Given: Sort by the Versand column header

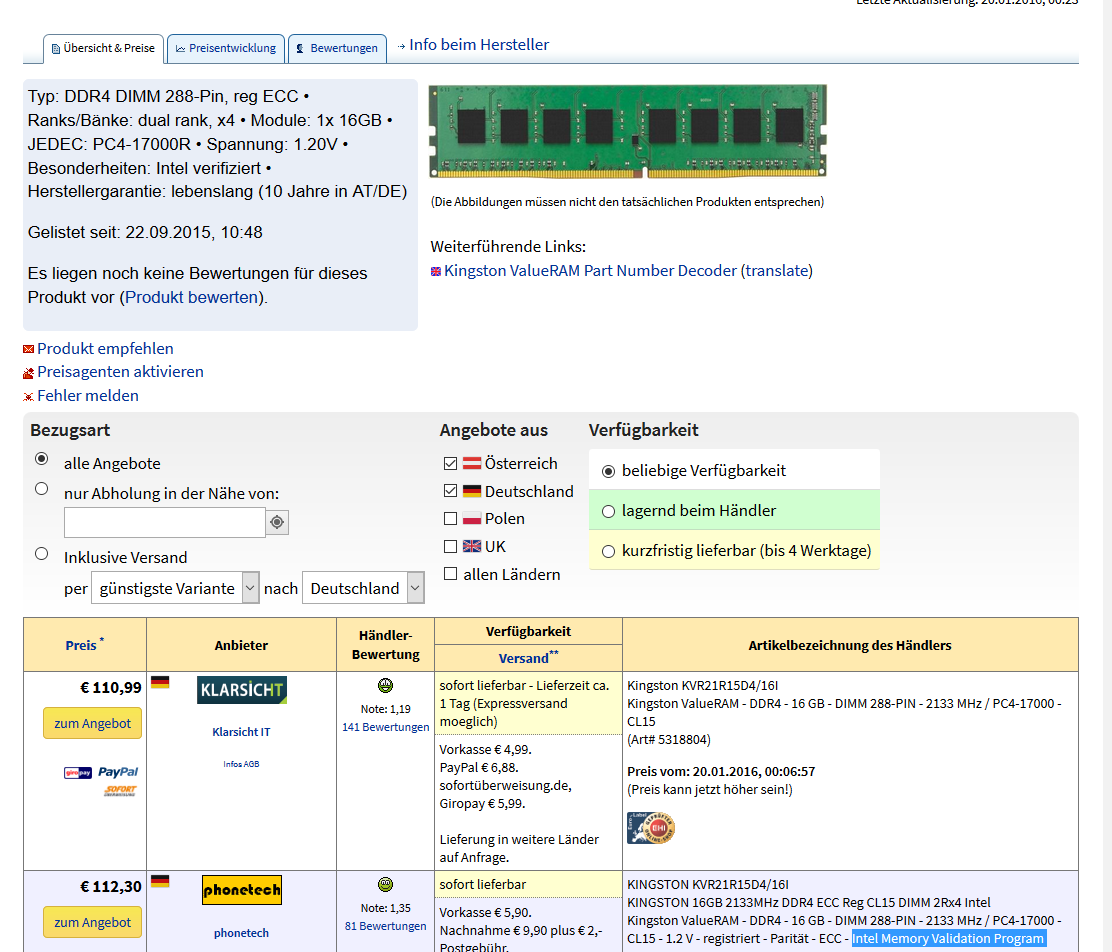Looking at the screenshot, I should [523, 658].
